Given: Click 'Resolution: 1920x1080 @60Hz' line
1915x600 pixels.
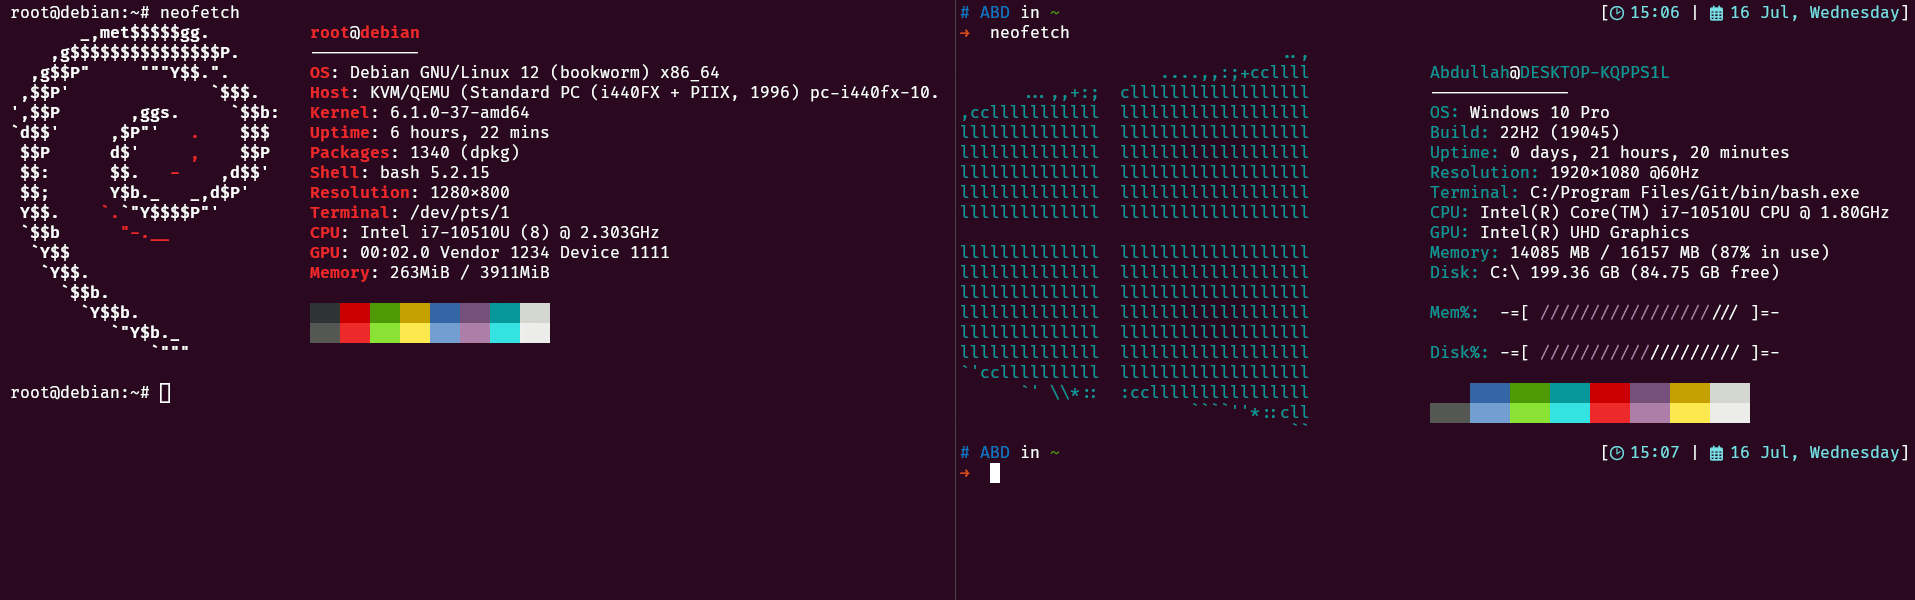Looking at the screenshot, I should (1564, 173).
